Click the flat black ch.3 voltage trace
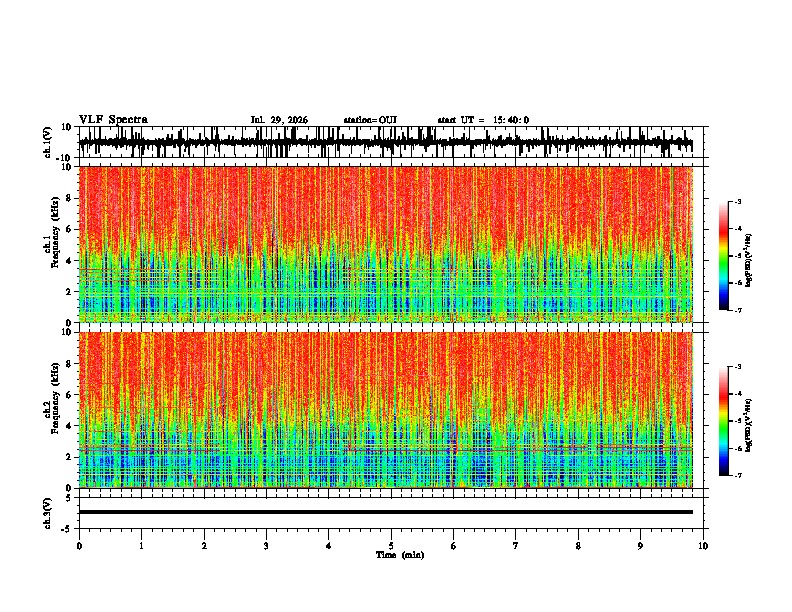The height and width of the screenshot is (612, 792). pos(386,512)
